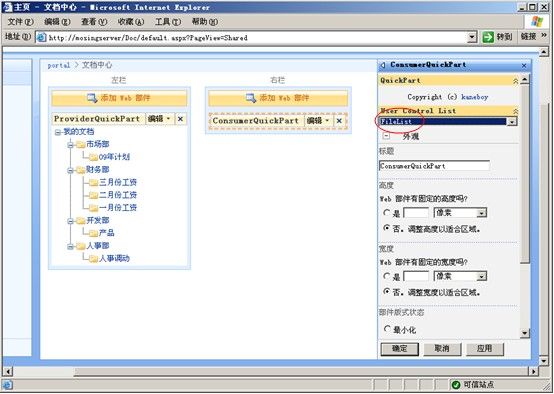Select the 开发部 folder label
This screenshot has height=394, width=554.
click(98, 220)
